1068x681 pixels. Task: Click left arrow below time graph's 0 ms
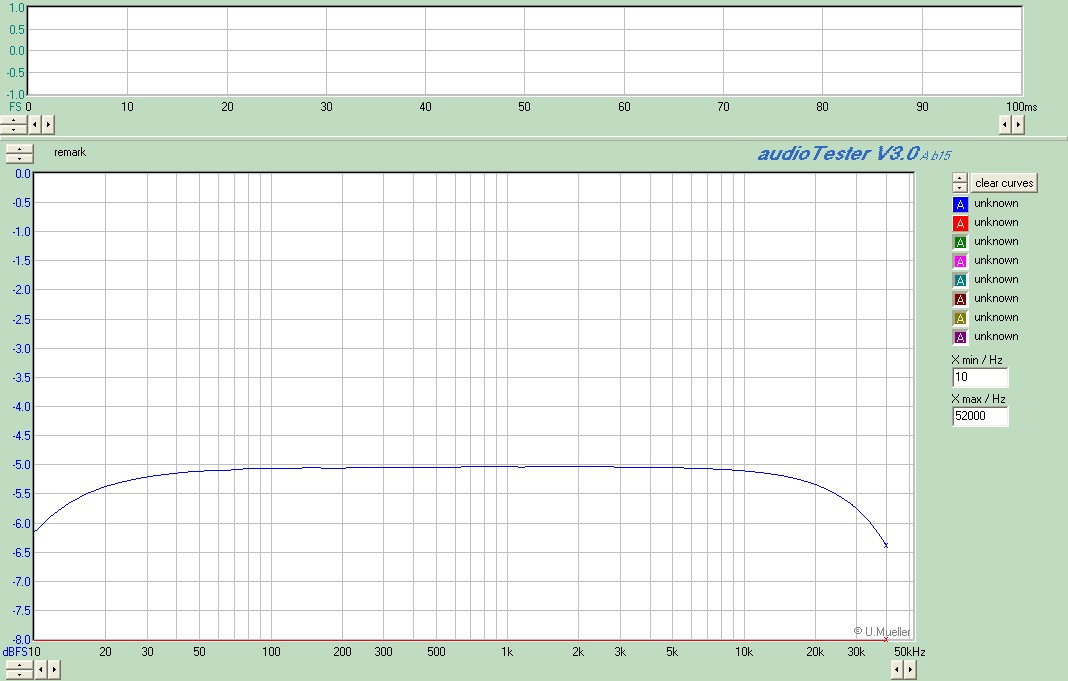click(35, 125)
